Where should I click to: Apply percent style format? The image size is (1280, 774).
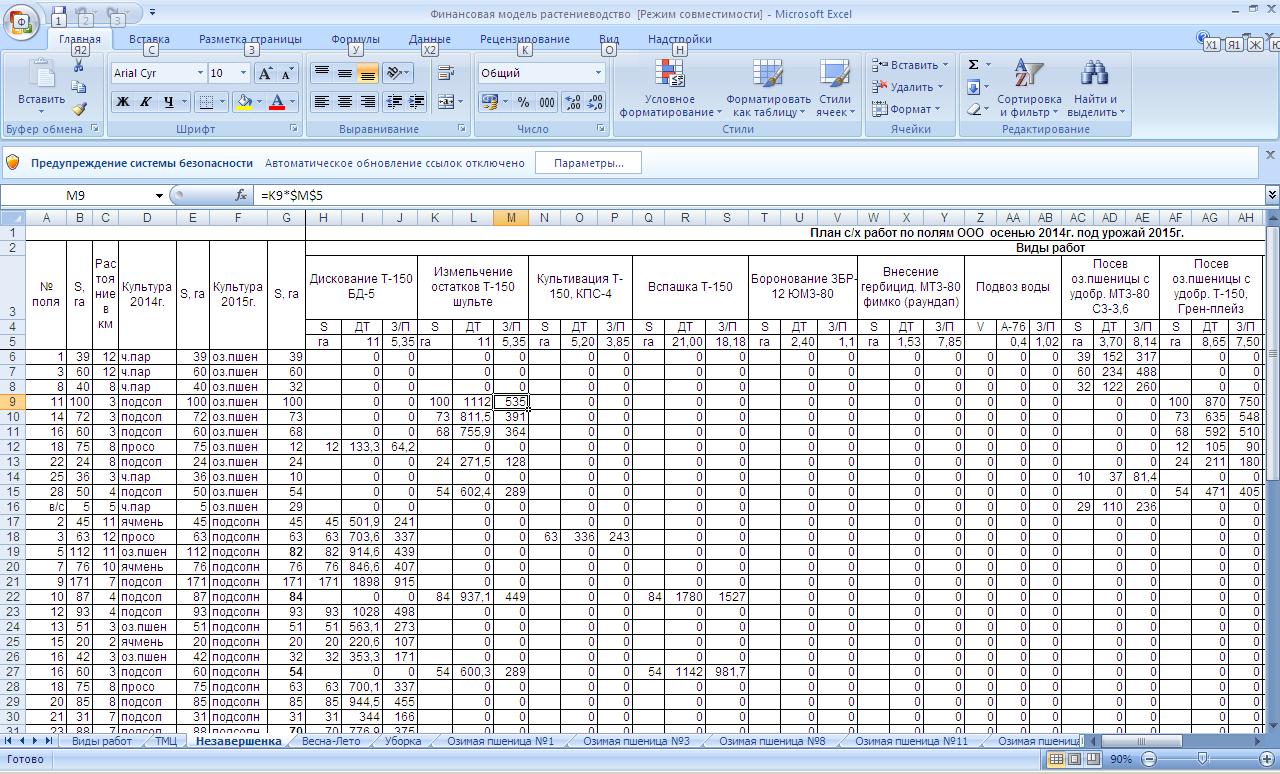coord(522,101)
